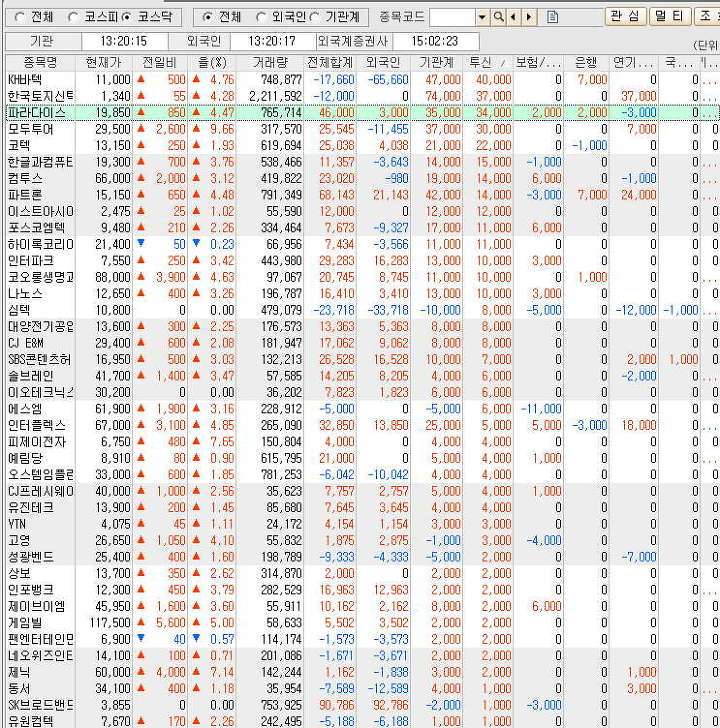Screen dimensions: 720x728
Task: Select the 심텍 stock row
Action: tap(362, 310)
